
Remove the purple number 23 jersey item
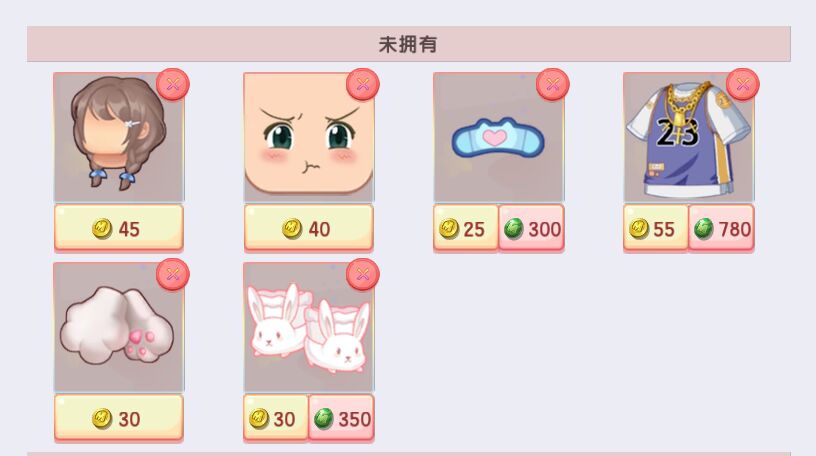click(x=743, y=84)
